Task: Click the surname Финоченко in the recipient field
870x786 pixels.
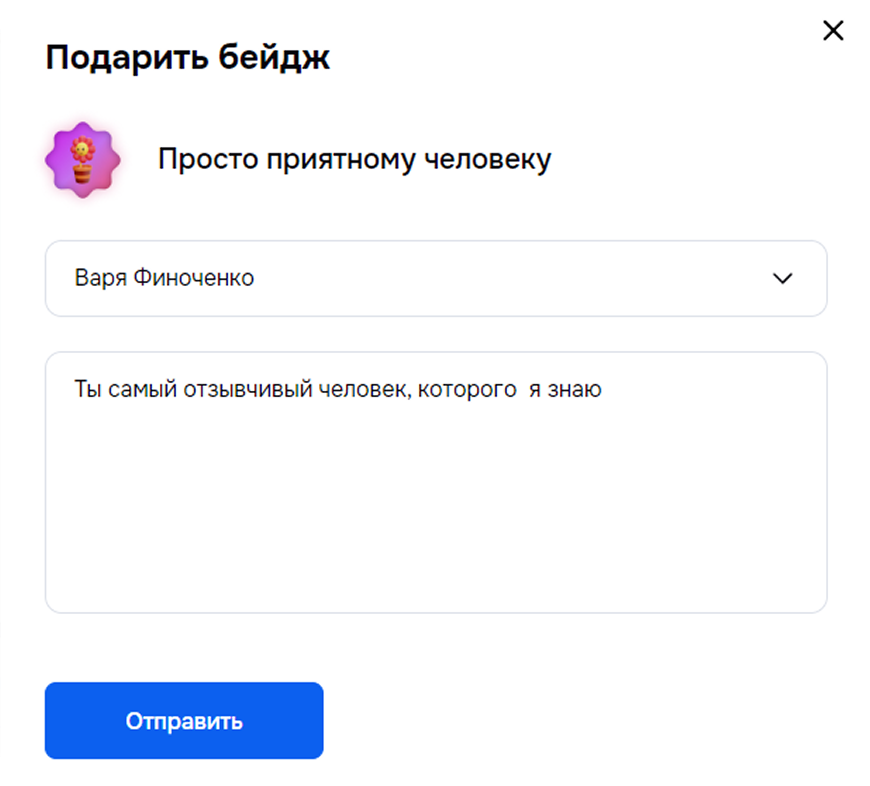Action: (x=193, y=279)
